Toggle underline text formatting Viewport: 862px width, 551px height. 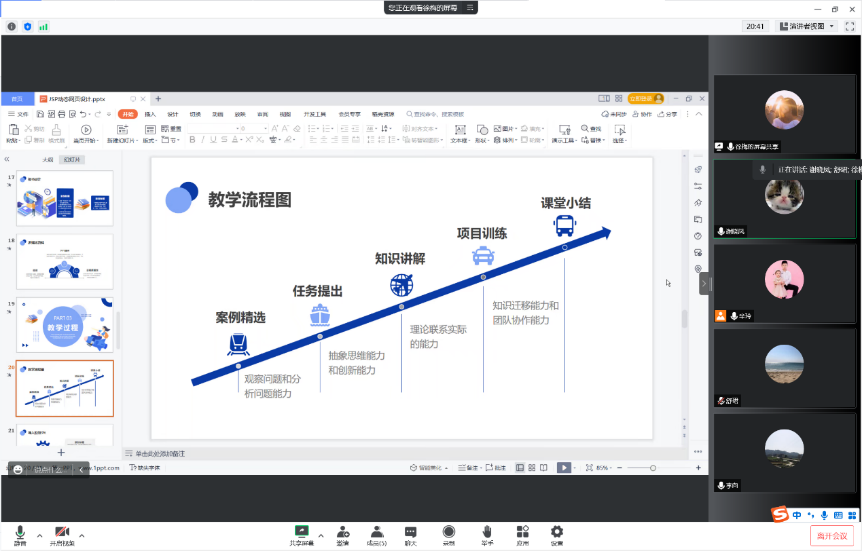click(x=213, y=140)
